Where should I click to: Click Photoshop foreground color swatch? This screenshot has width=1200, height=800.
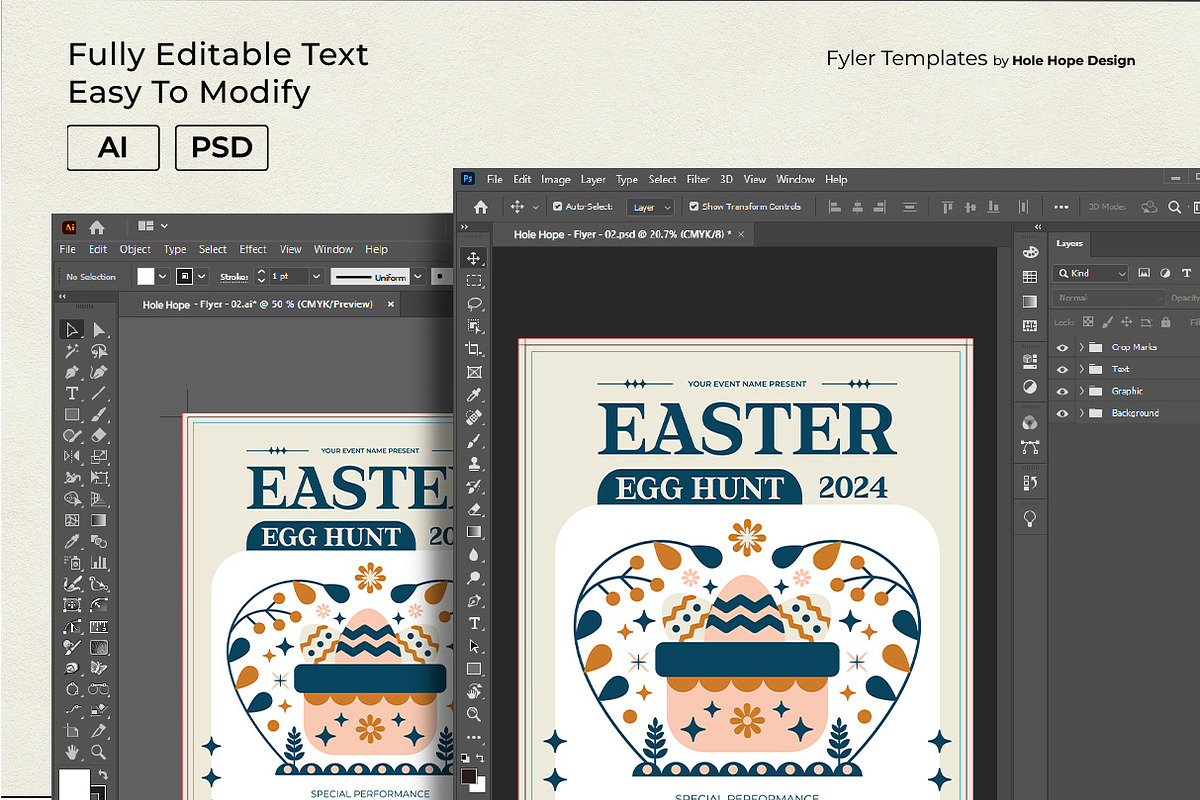[469, 776]
